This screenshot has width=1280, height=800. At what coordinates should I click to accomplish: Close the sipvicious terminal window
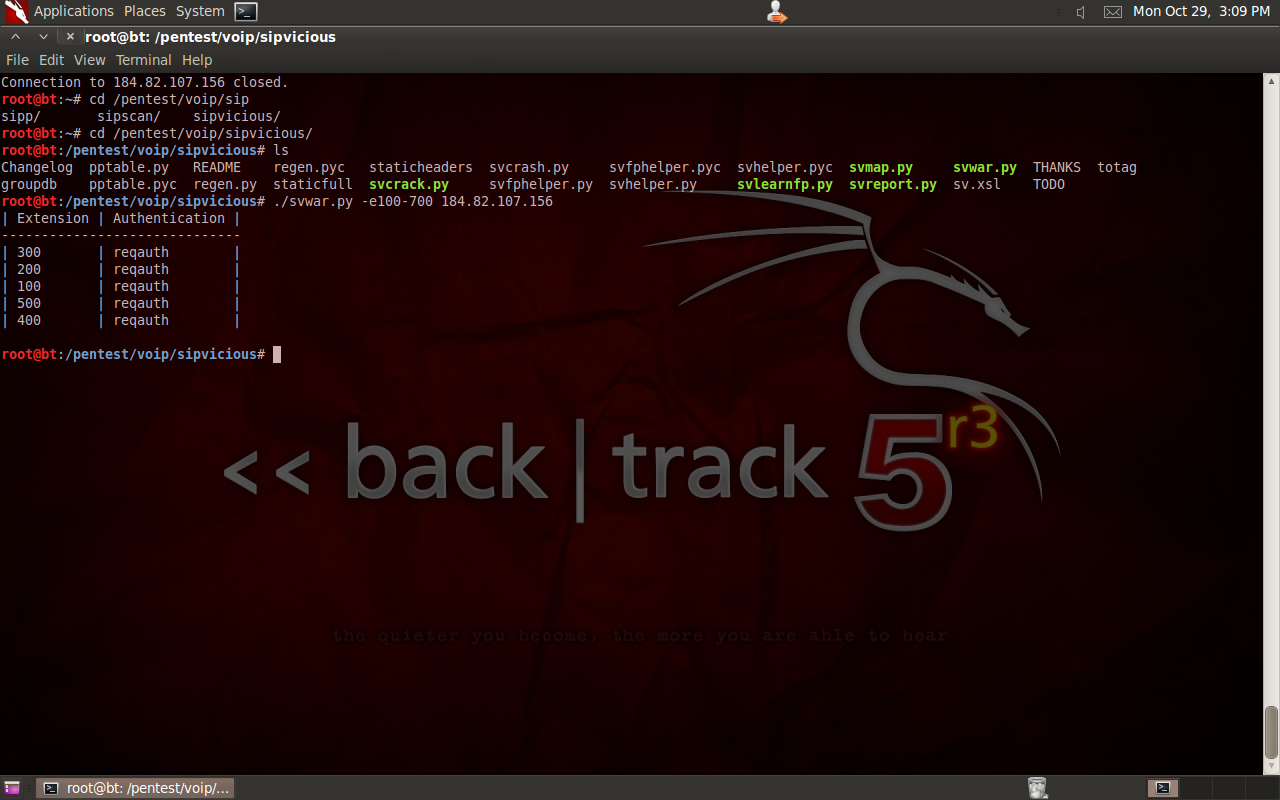(x=70, y=37)
